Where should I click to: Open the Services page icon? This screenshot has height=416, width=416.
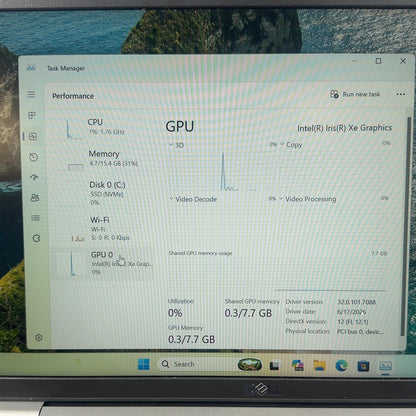point(36,238)
